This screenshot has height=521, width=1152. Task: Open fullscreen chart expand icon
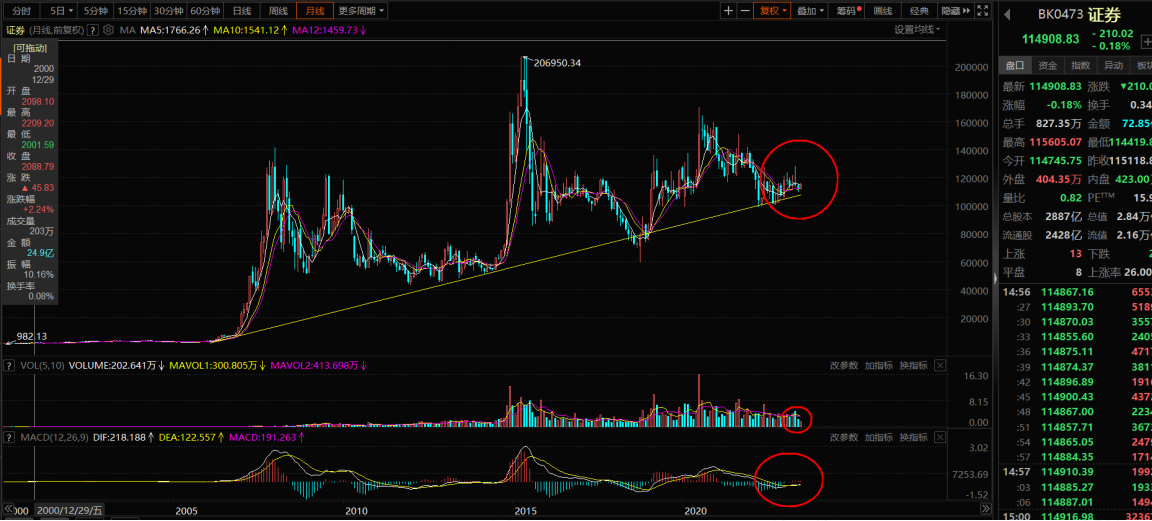pos(982,10)
